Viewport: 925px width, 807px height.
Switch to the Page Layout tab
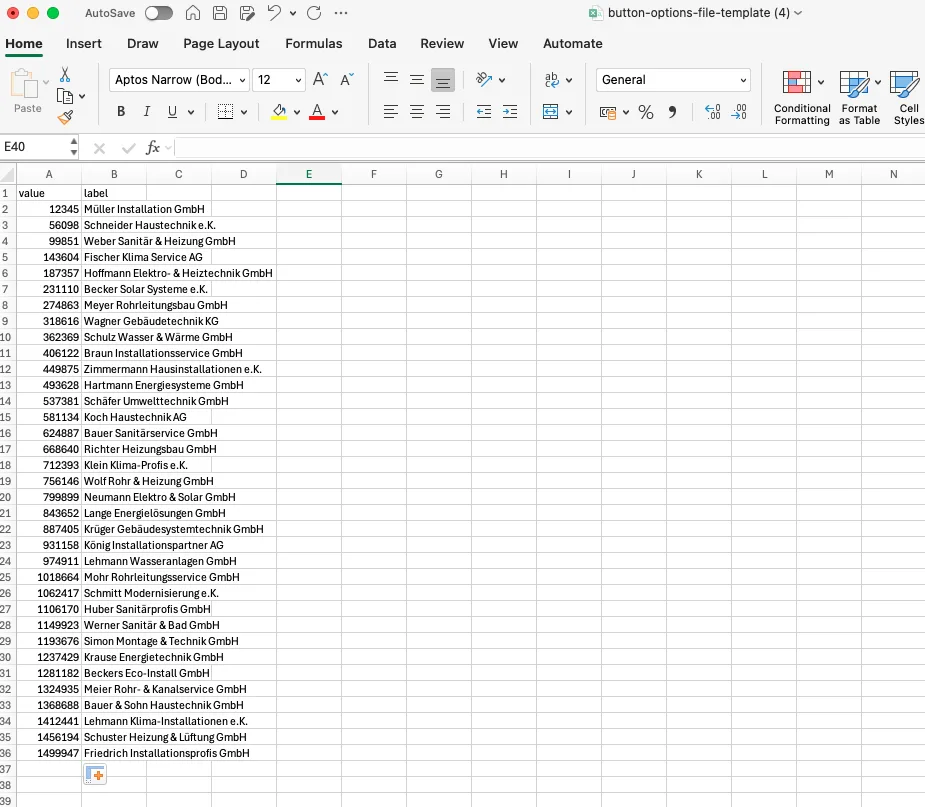coord(221,44)
